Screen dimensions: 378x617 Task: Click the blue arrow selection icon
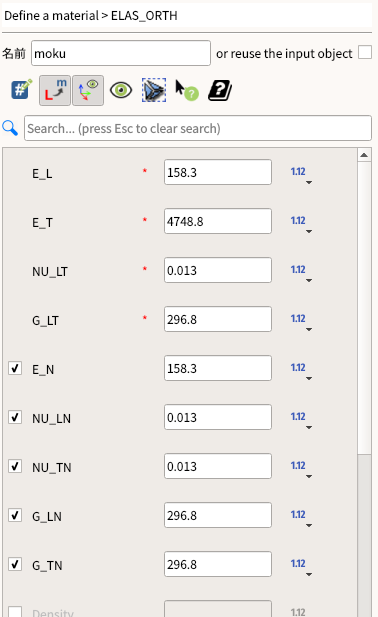coord(154,91)
